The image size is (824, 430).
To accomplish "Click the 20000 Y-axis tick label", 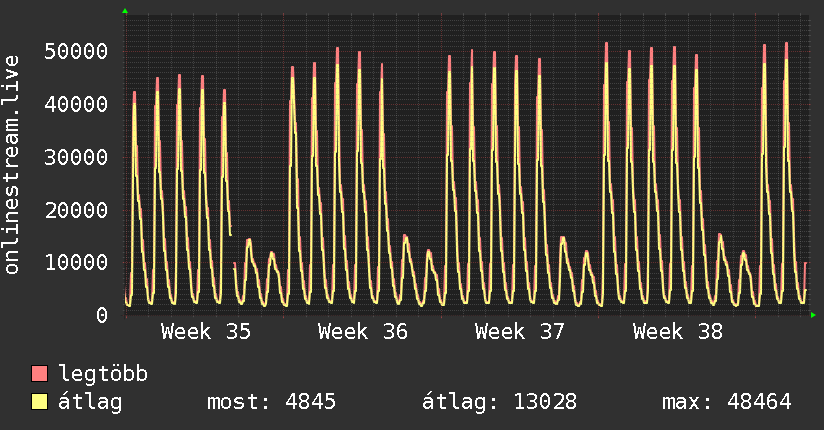I will 76,210.
